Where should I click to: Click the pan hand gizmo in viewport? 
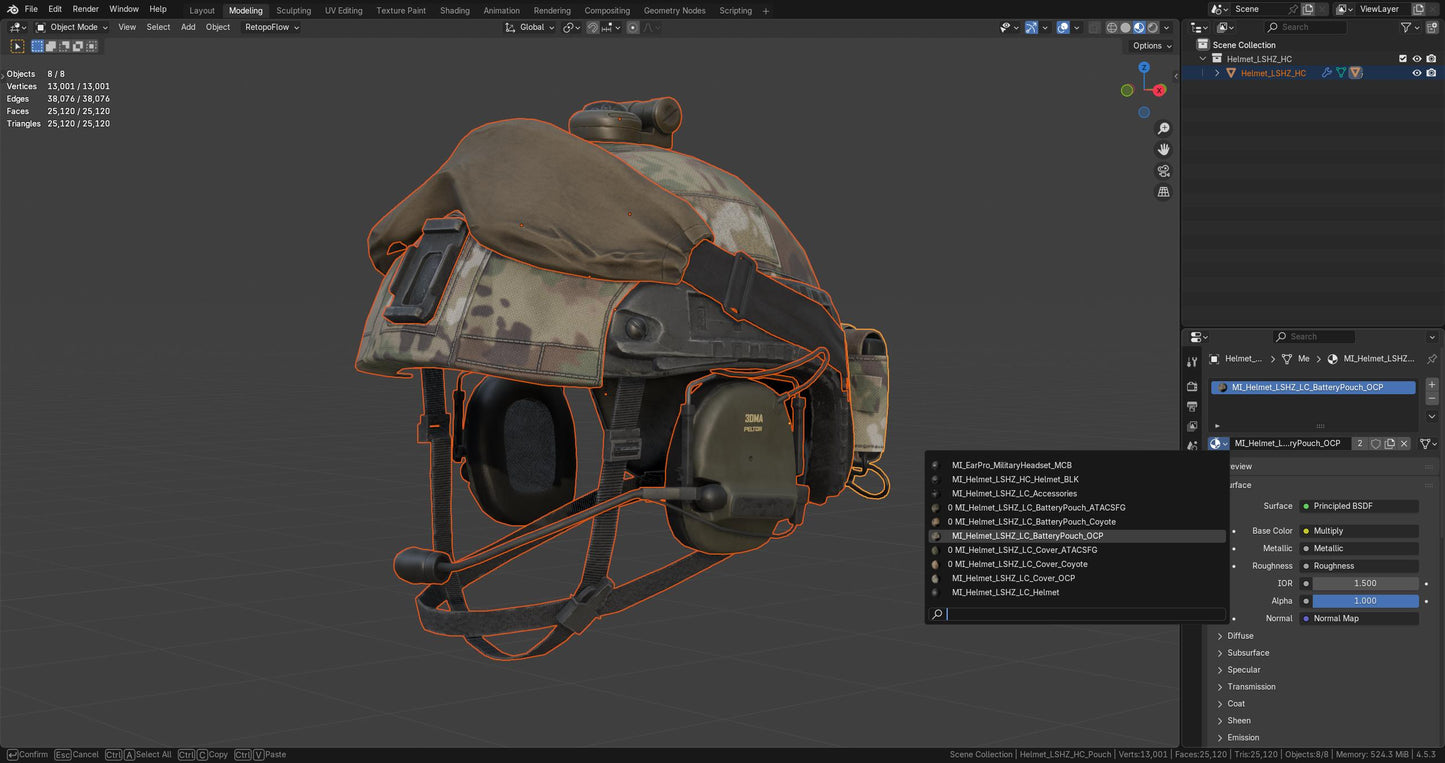1163,149
